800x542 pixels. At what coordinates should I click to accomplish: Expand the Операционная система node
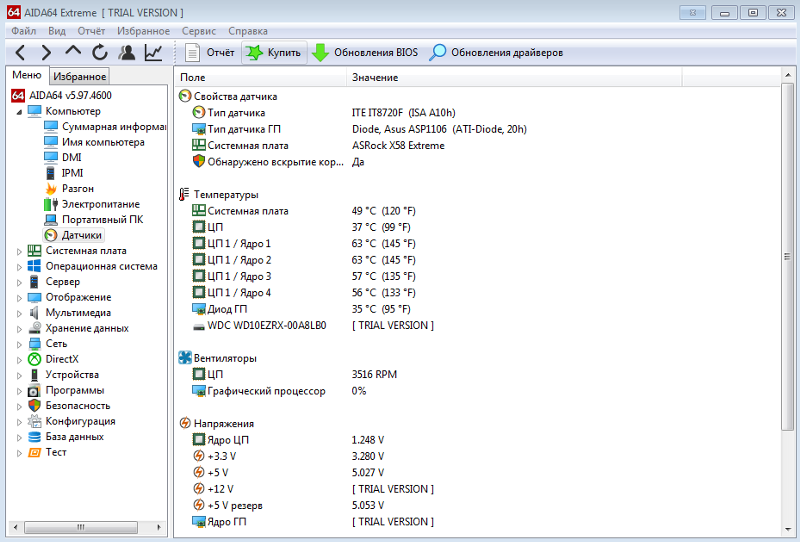click(x=19, y=266)
